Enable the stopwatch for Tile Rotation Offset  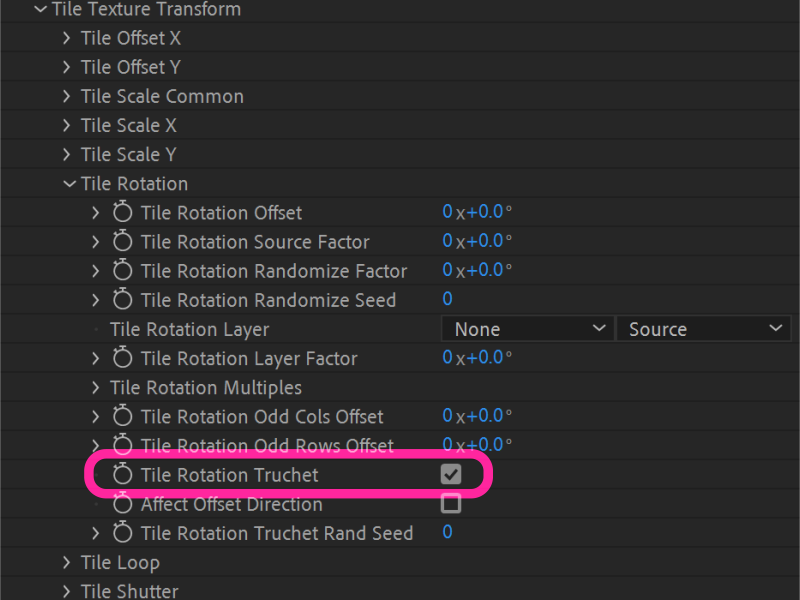(122, 212)
